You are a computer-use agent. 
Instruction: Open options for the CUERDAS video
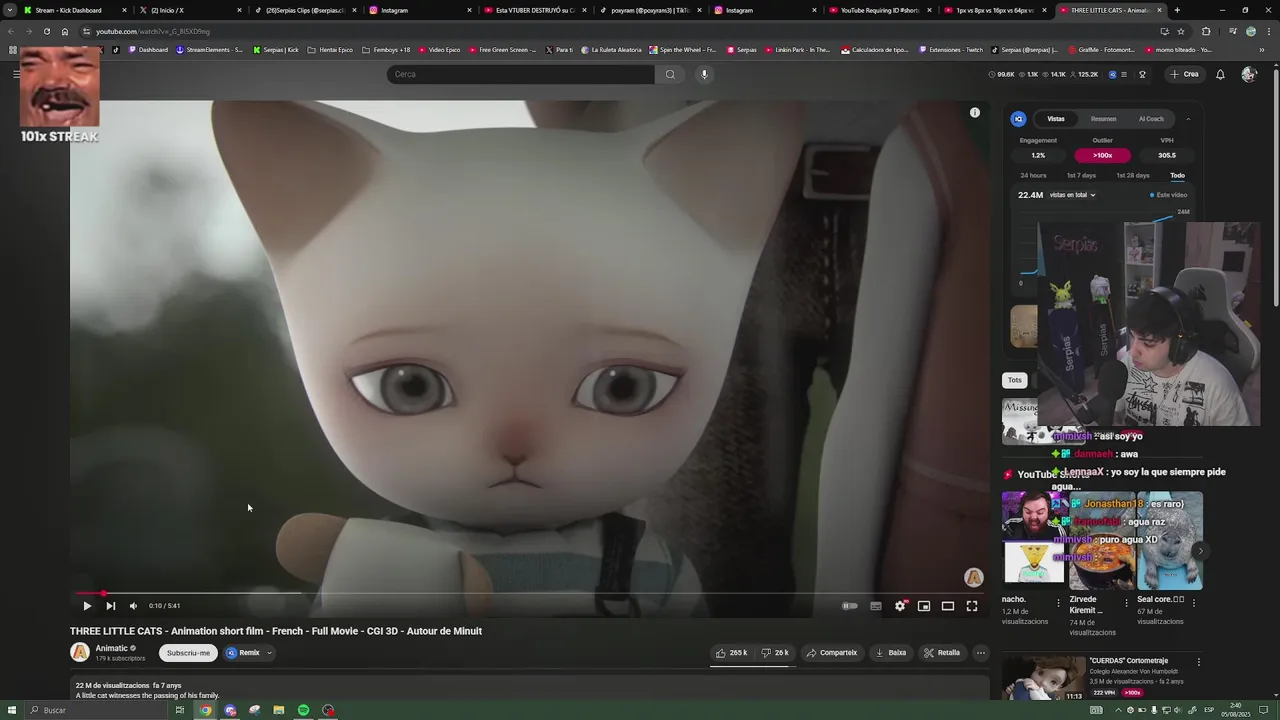pyautogui.click(x=1198, y=662)
